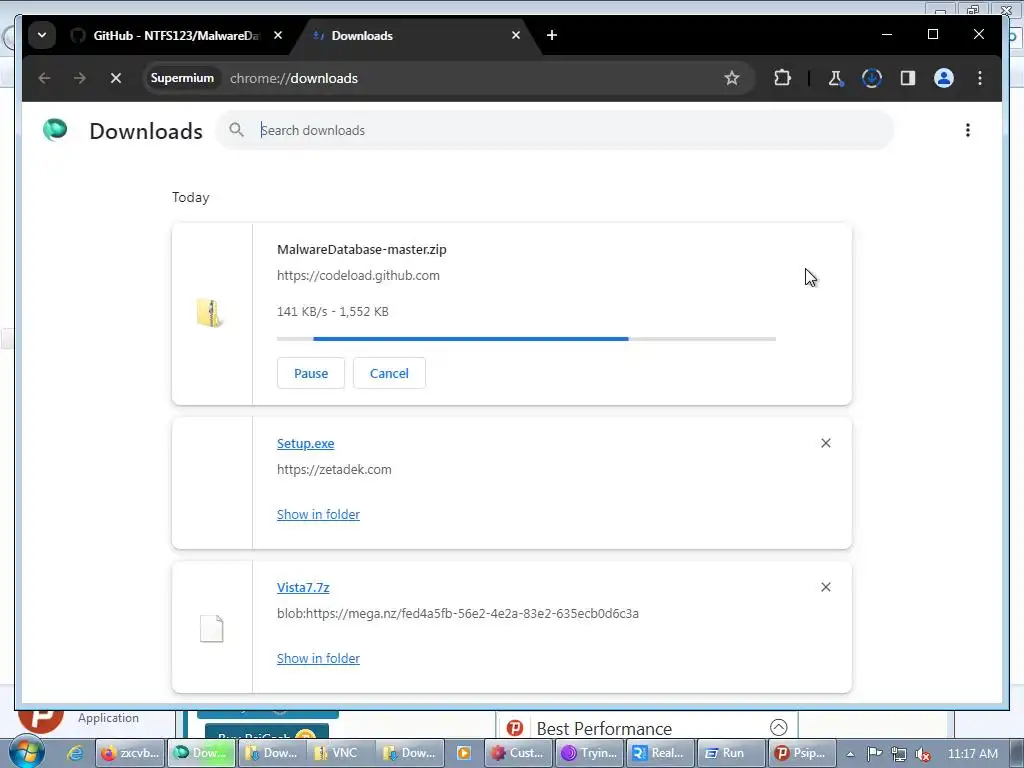1024x768 pixels.
Task: Launch Internet Explorer from the taskbar
Action: 75,753
